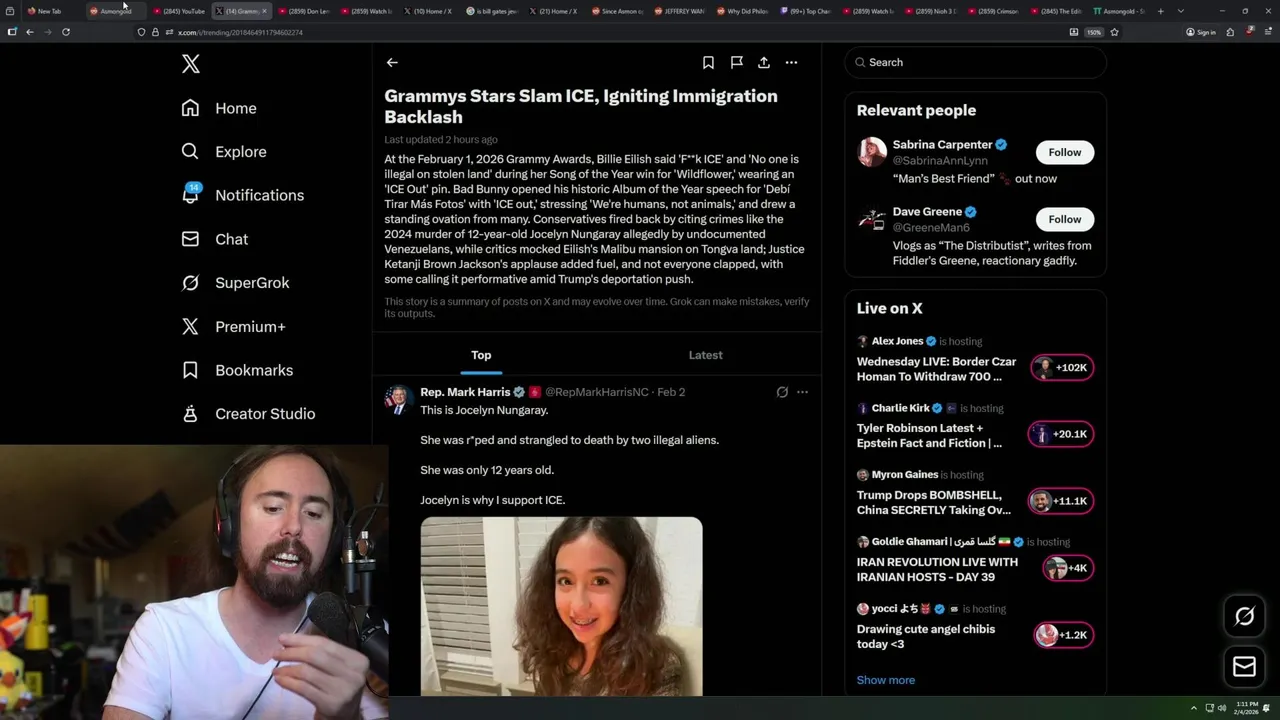Screen dimensions: 1280x720
Task: Switch to the (10) Home / X browser tab
Action: click(430, 11)
